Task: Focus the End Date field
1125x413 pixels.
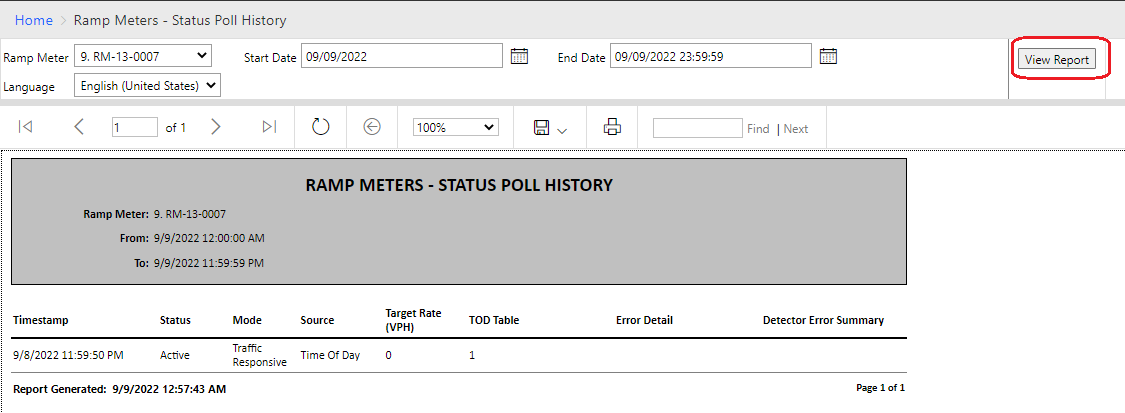Action: tap(711, 57)
